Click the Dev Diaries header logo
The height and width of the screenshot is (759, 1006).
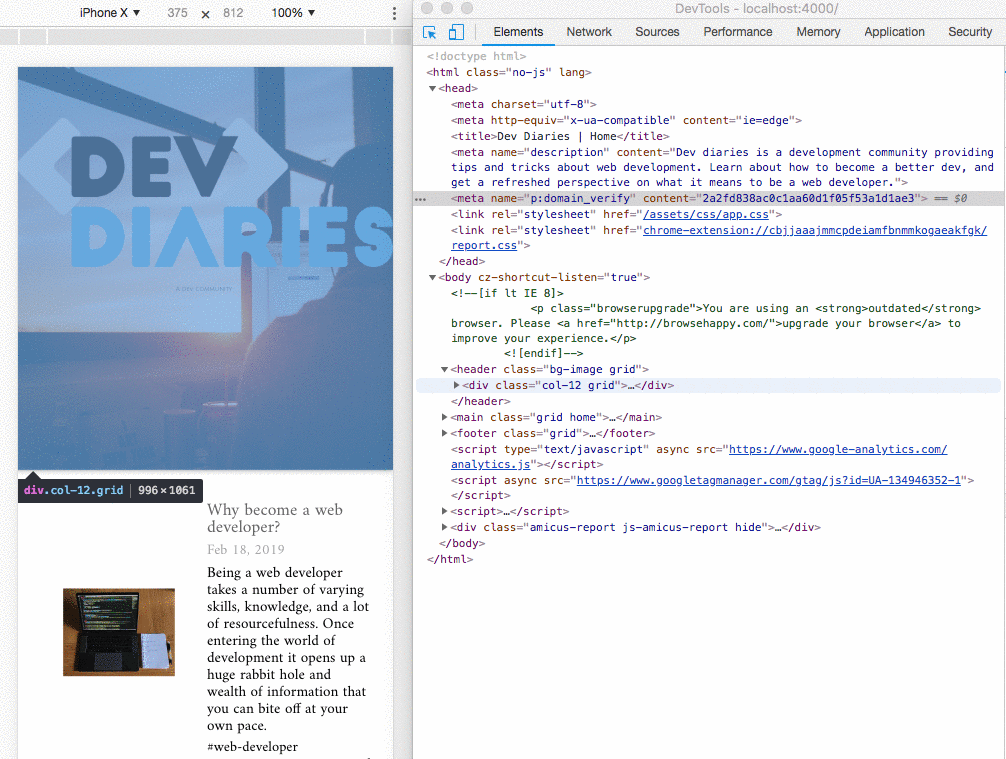pyautogui.click(x=205, y=202)
